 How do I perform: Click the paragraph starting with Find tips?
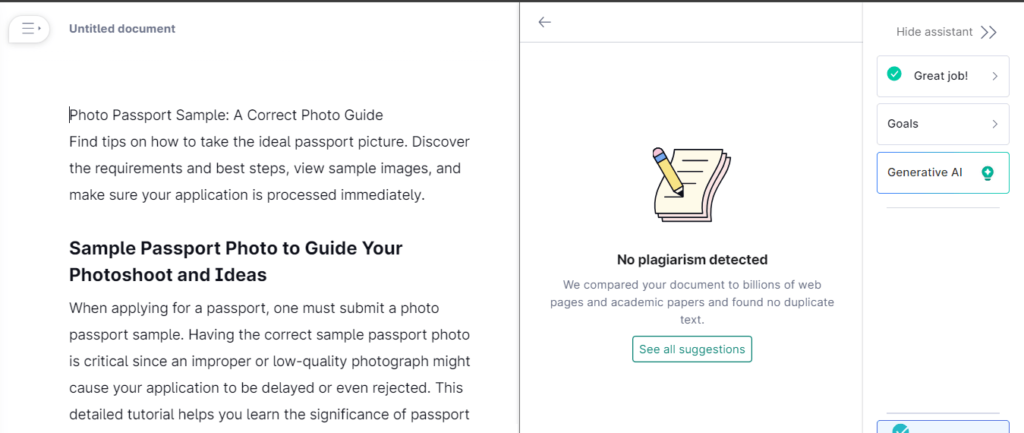tap(269, 168)
